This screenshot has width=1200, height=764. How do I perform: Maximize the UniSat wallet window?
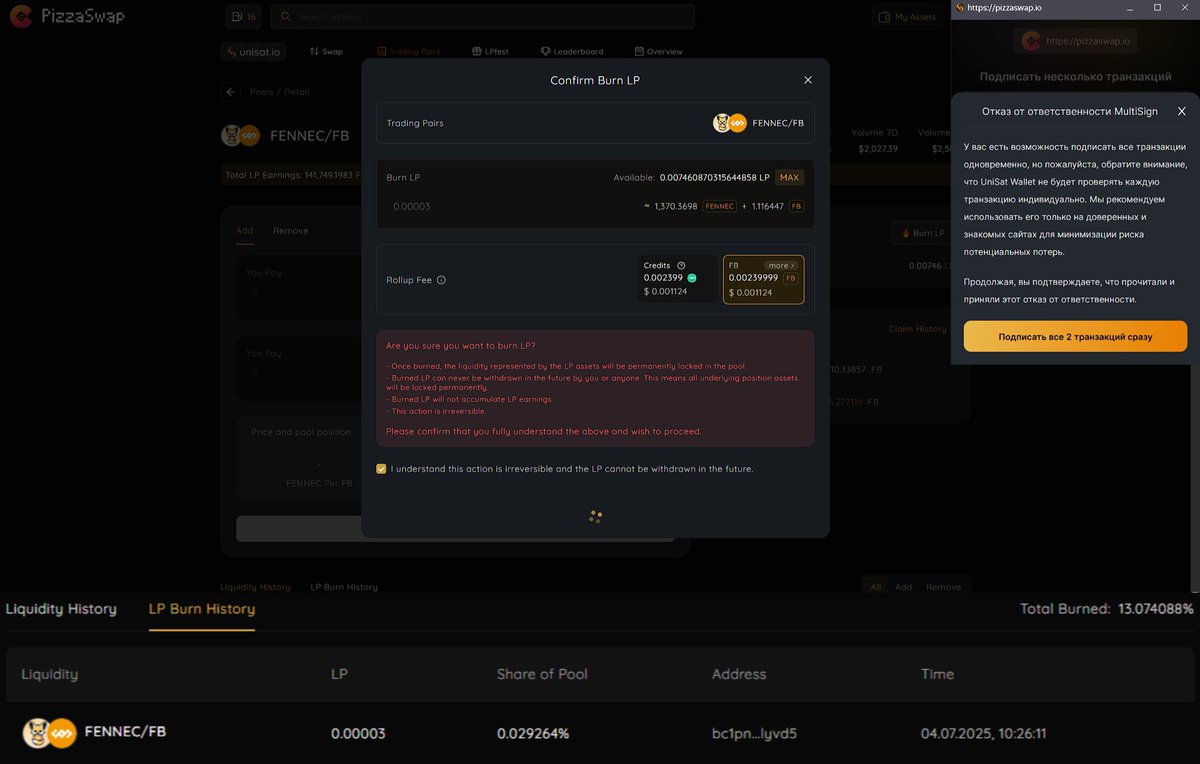1157,7
